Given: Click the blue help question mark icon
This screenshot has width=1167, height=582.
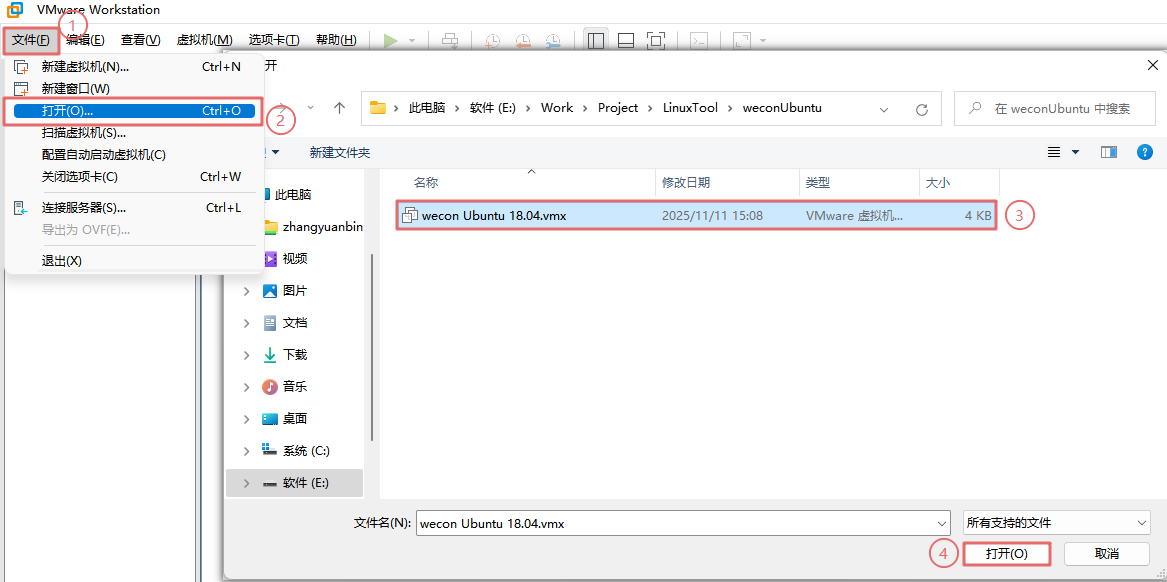Looking at the screenshot, I should 1145,152.
